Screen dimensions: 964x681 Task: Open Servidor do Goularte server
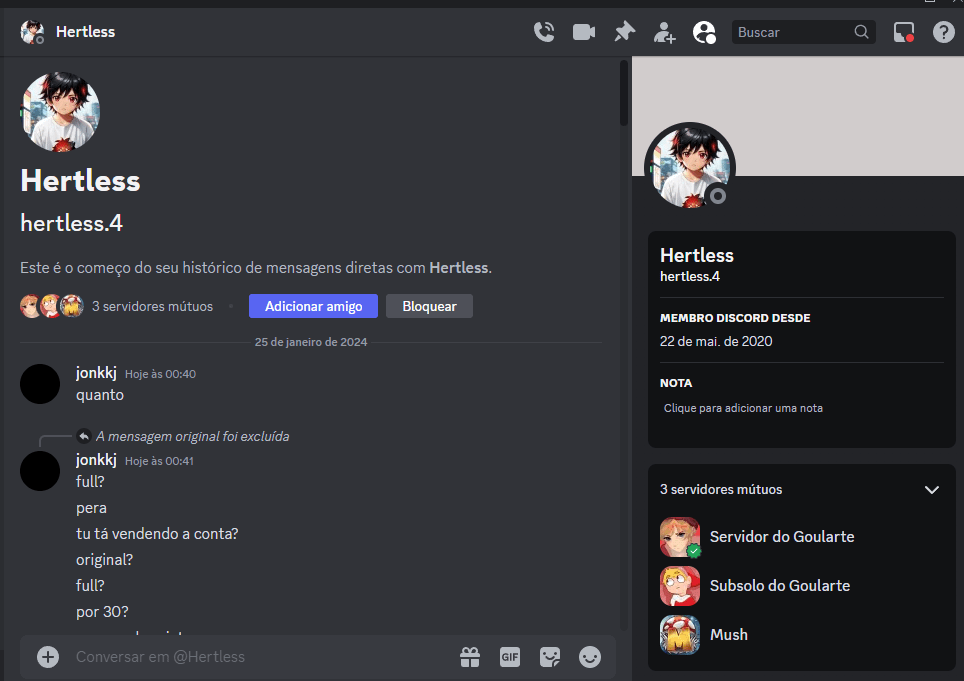click(x=802, y=537)
